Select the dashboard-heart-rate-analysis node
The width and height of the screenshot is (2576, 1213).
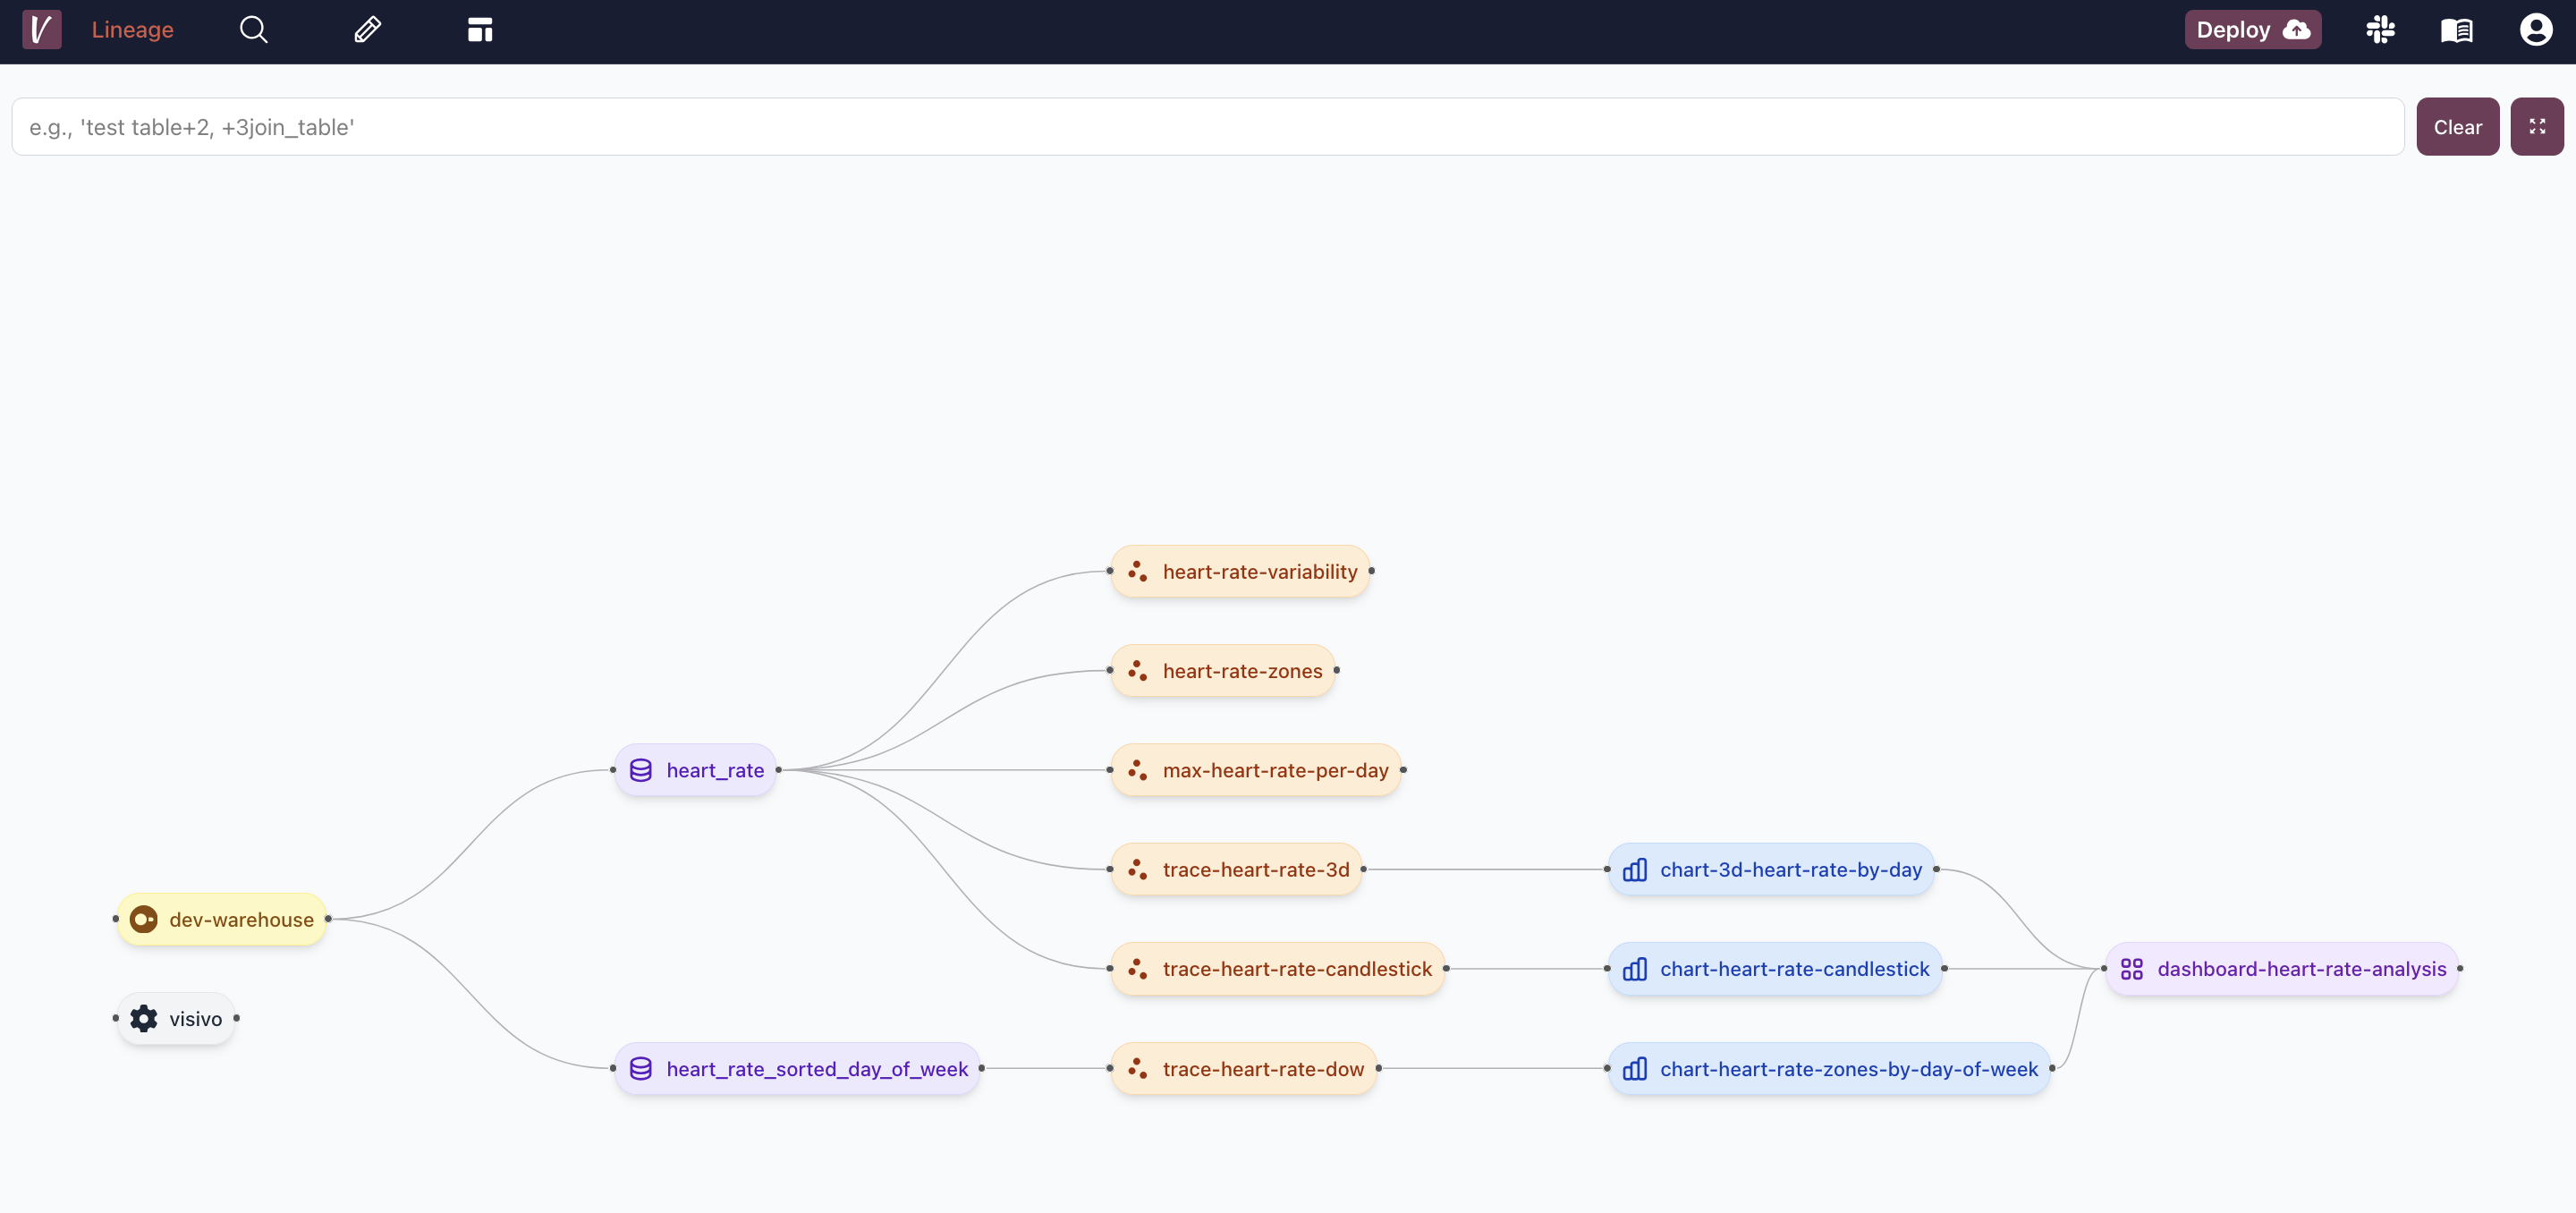(2282, 969)
